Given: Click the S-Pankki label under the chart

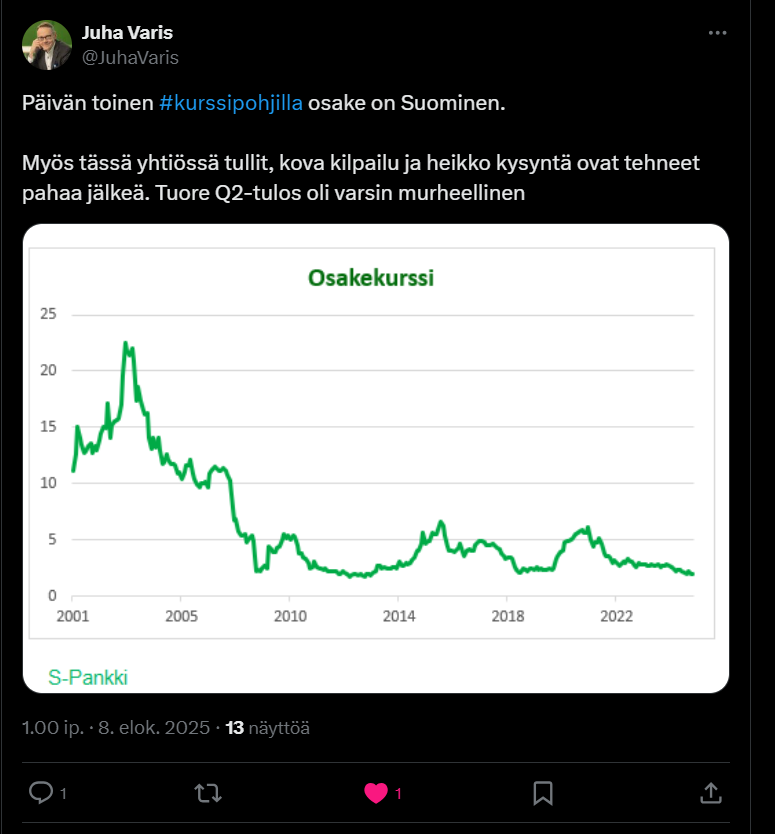Looking at the screenshot, I should [88, 678].
